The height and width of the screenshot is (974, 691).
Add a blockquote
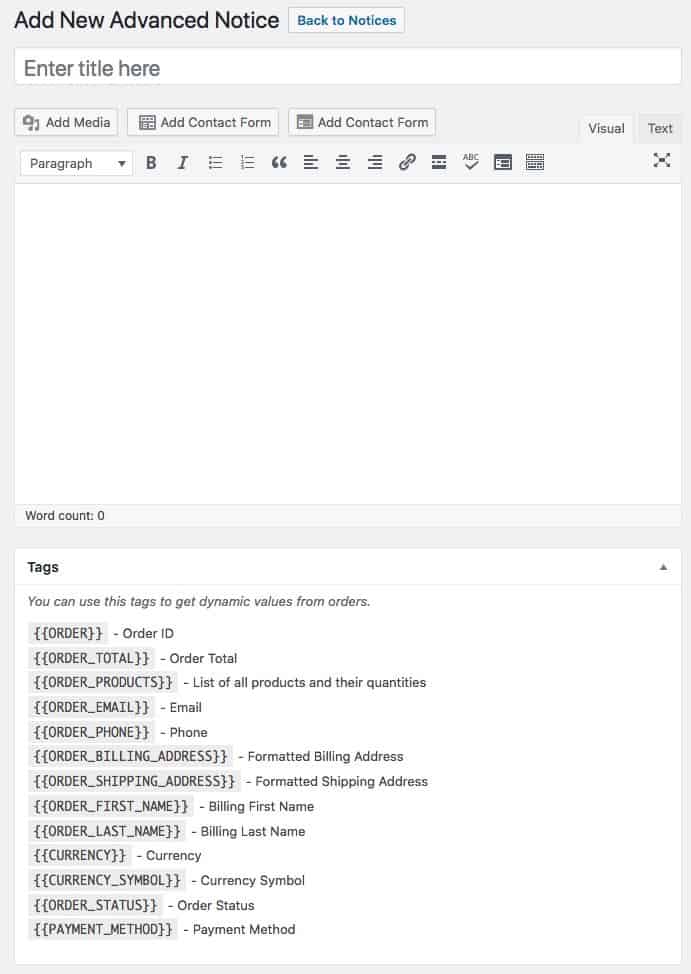[x=279, y=163]
